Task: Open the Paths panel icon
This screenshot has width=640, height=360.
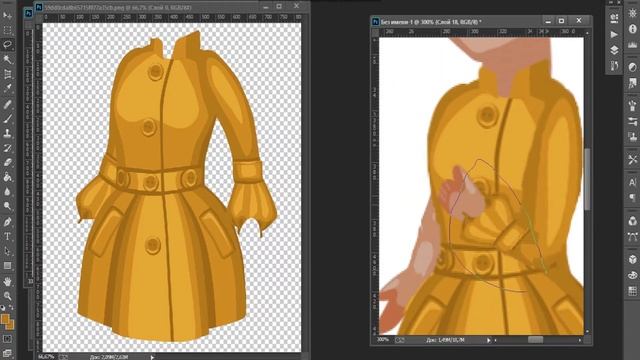Action: [632, 237]
